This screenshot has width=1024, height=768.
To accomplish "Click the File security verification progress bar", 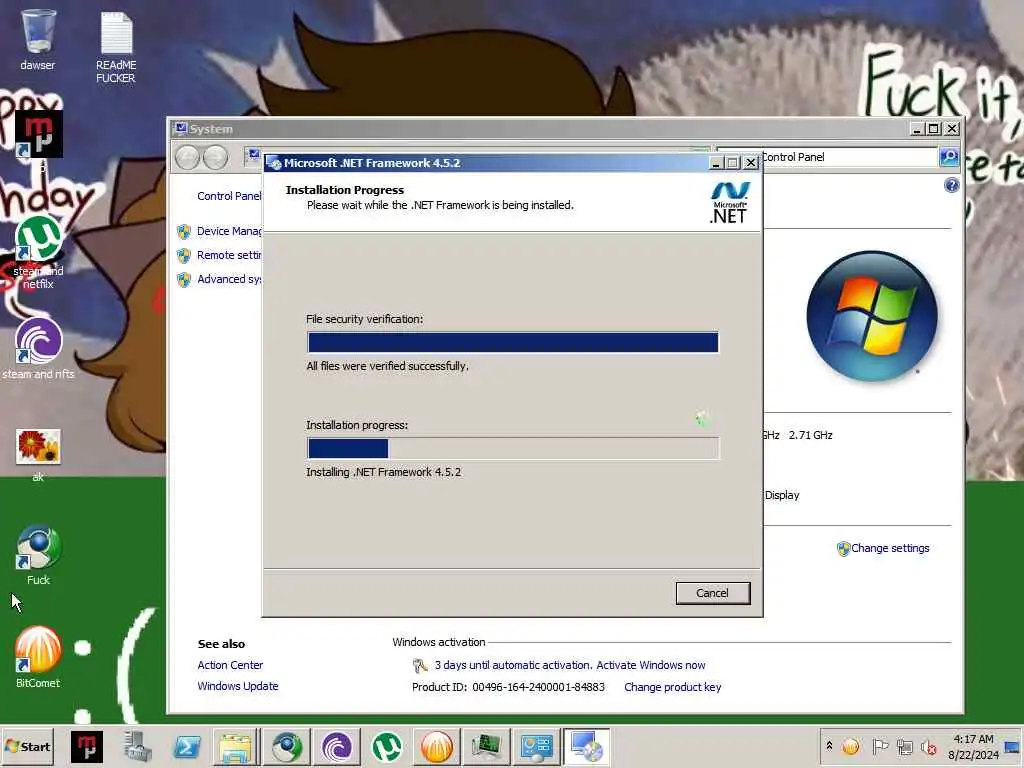I will 513,342.
